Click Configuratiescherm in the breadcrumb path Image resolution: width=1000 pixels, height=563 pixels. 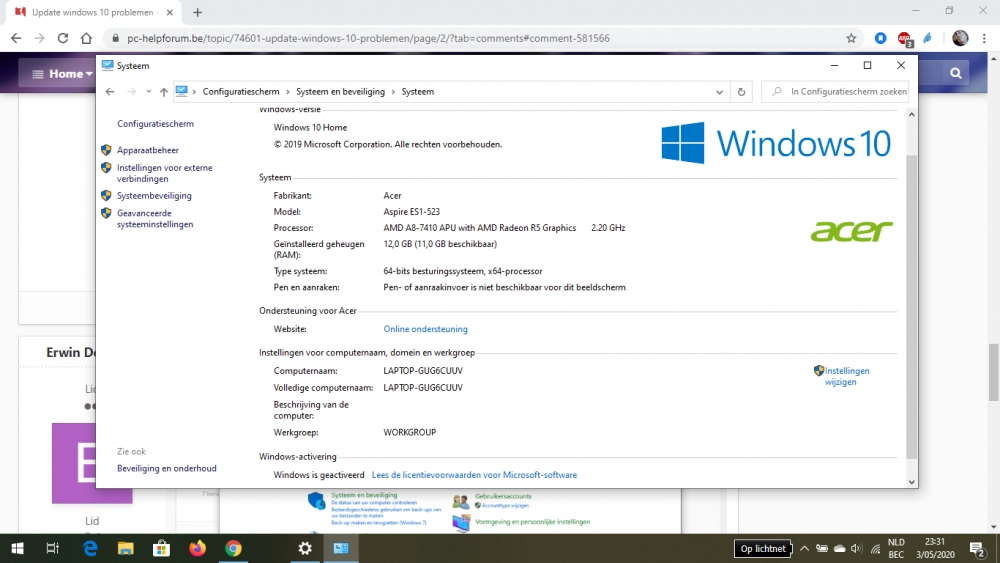tap(240, 92)
